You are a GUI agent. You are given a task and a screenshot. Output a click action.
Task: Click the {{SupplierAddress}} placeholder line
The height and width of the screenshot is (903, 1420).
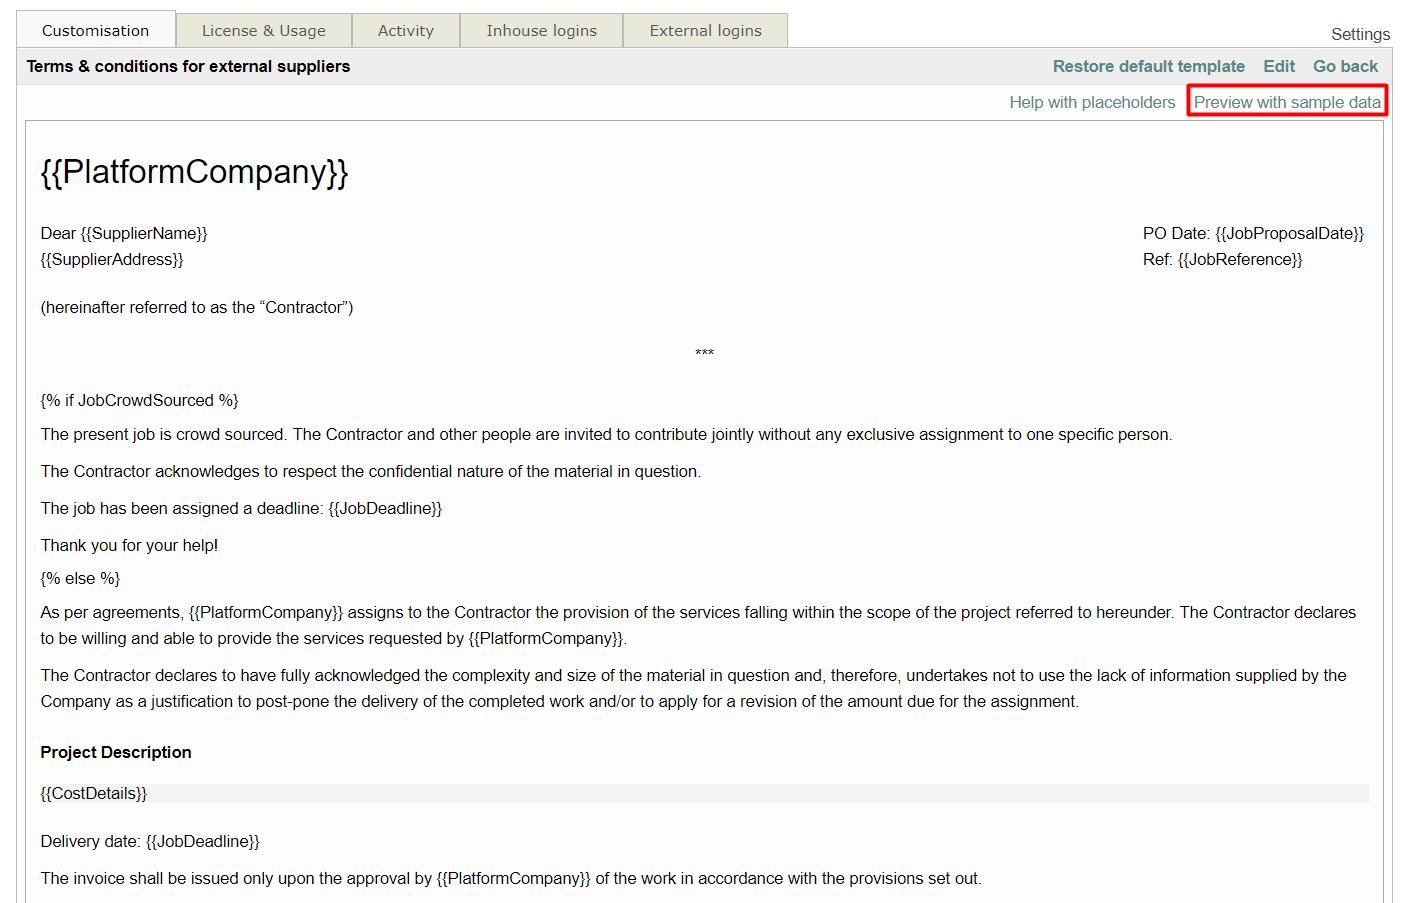pos(112,259)
